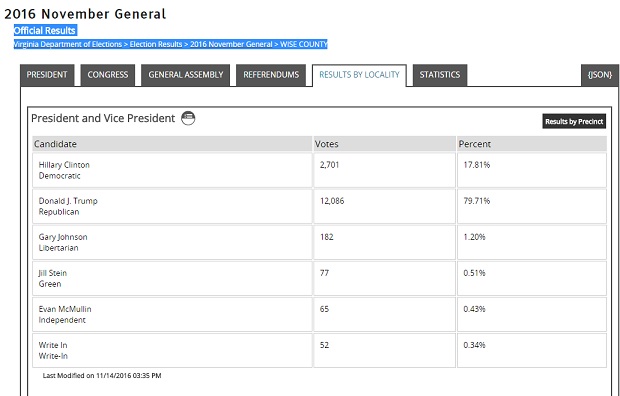Viewport: 620px width, 396px height.
Task: Click the Results by Precinct button
Action: pyautogui.click(x=574, y=121)
